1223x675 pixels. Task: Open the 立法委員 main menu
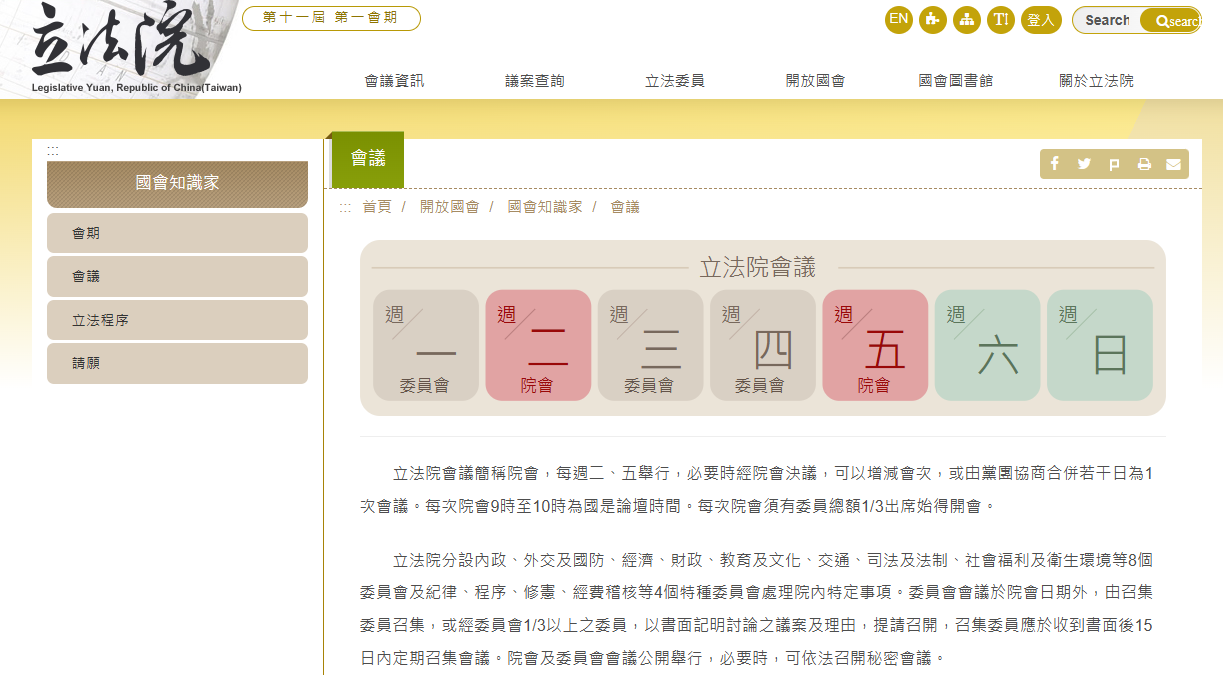[675, 81]
